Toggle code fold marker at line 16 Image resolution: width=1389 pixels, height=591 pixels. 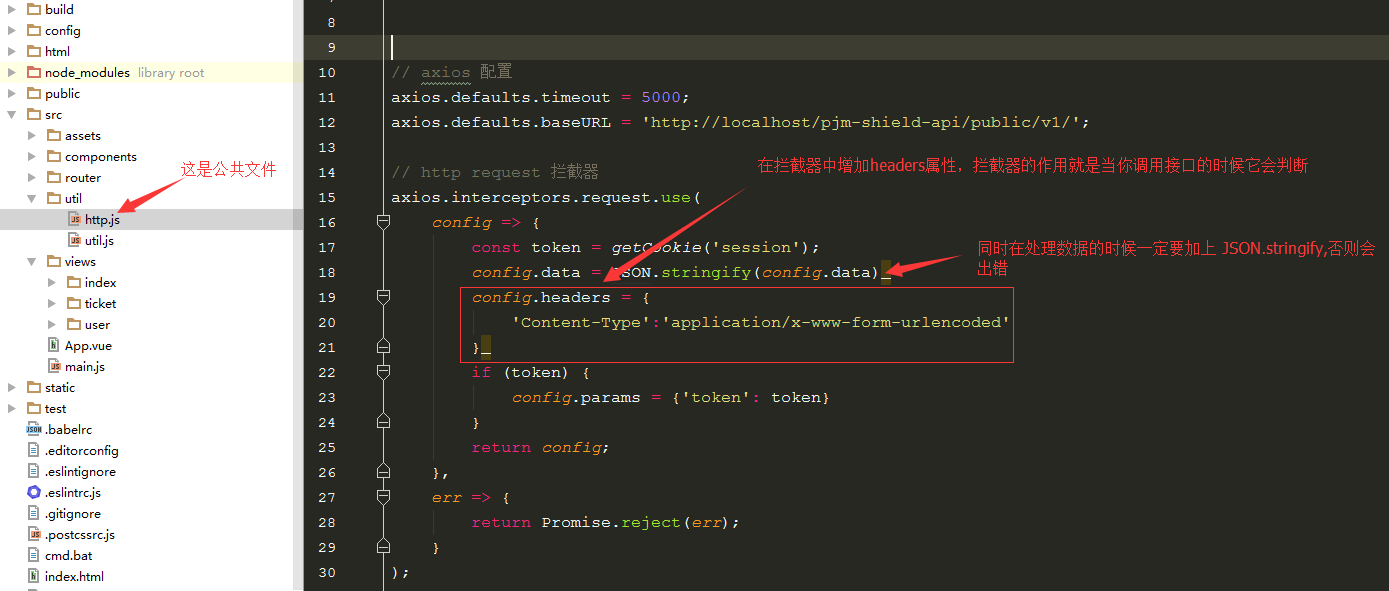[x=383, y=222]
